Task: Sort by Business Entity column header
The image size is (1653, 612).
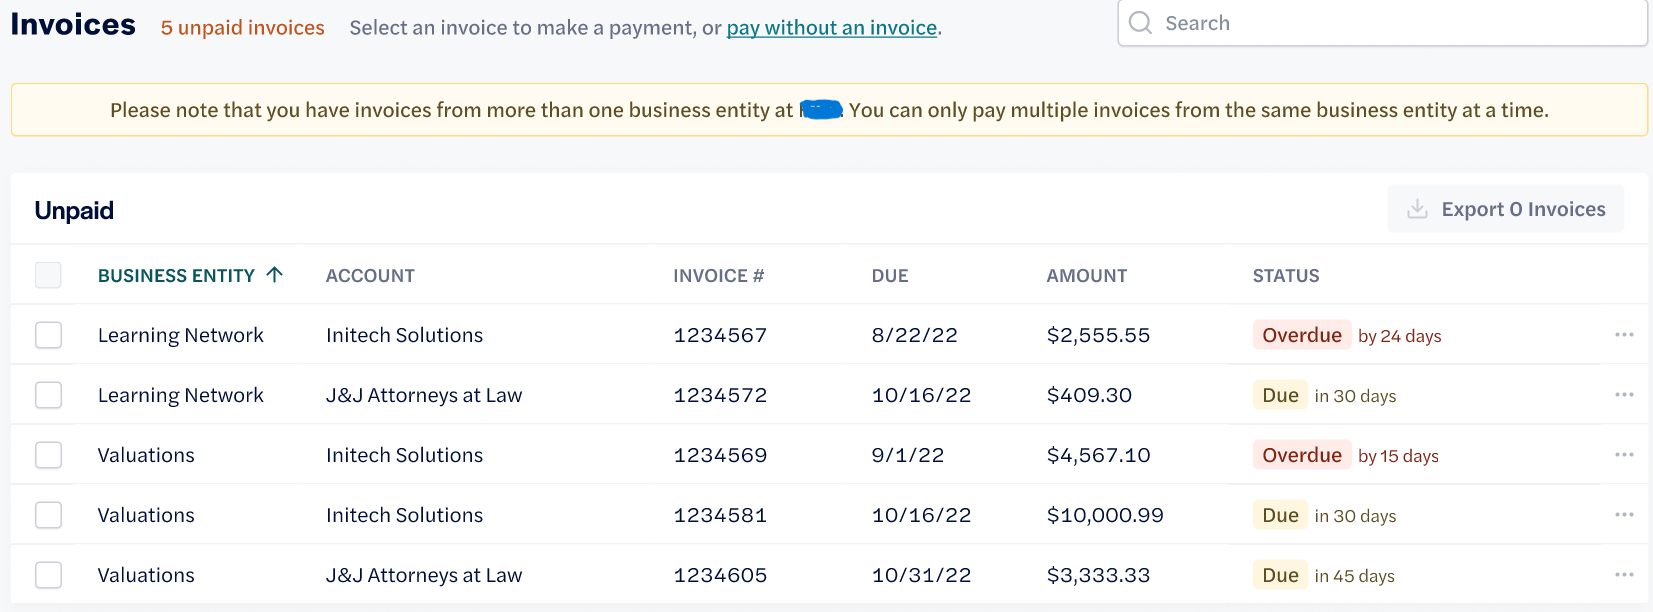Action: click(x=176, y=276)
